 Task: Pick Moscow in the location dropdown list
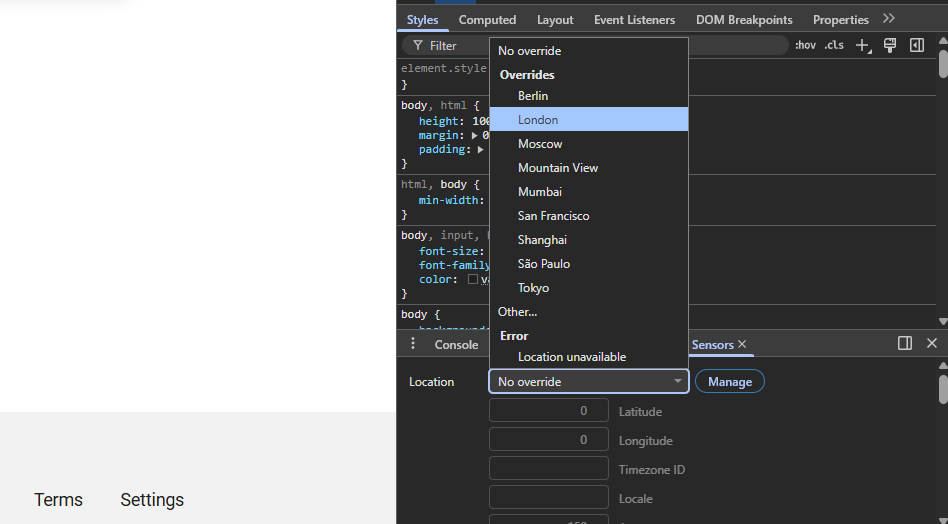pos(588,144)
